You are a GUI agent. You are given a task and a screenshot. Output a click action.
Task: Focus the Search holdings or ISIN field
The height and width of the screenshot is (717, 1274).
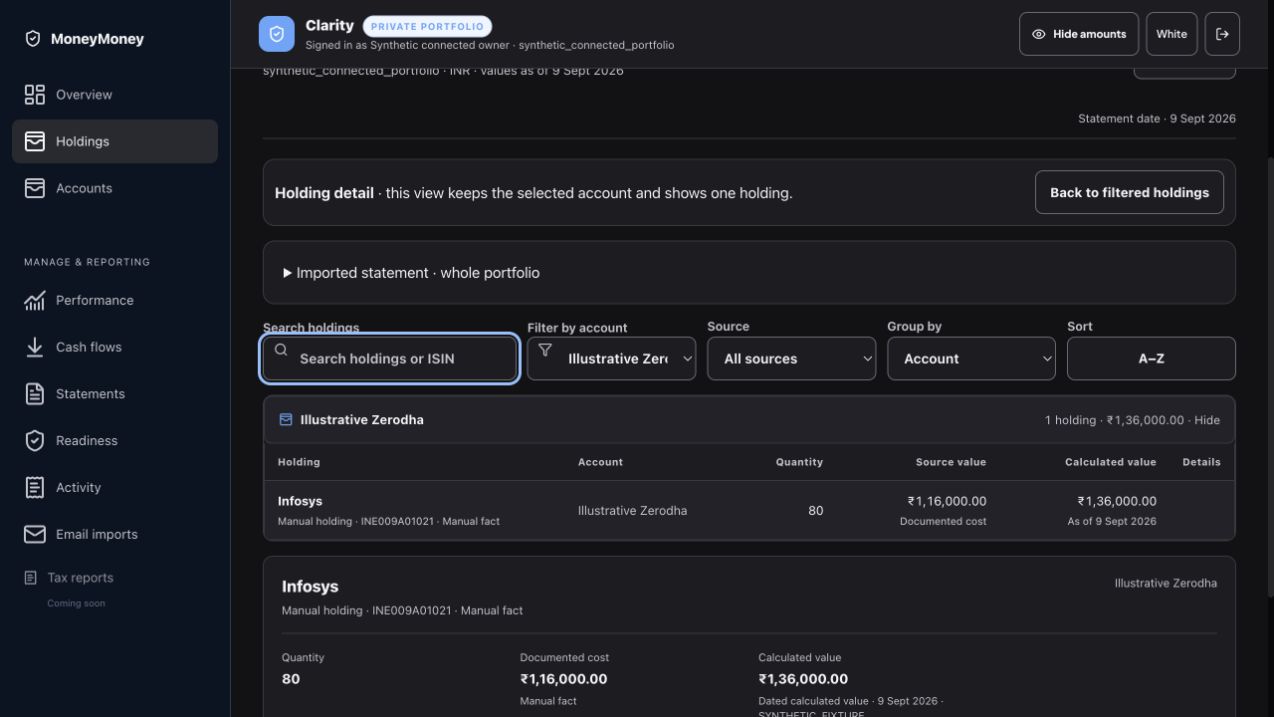click(389, 358)
